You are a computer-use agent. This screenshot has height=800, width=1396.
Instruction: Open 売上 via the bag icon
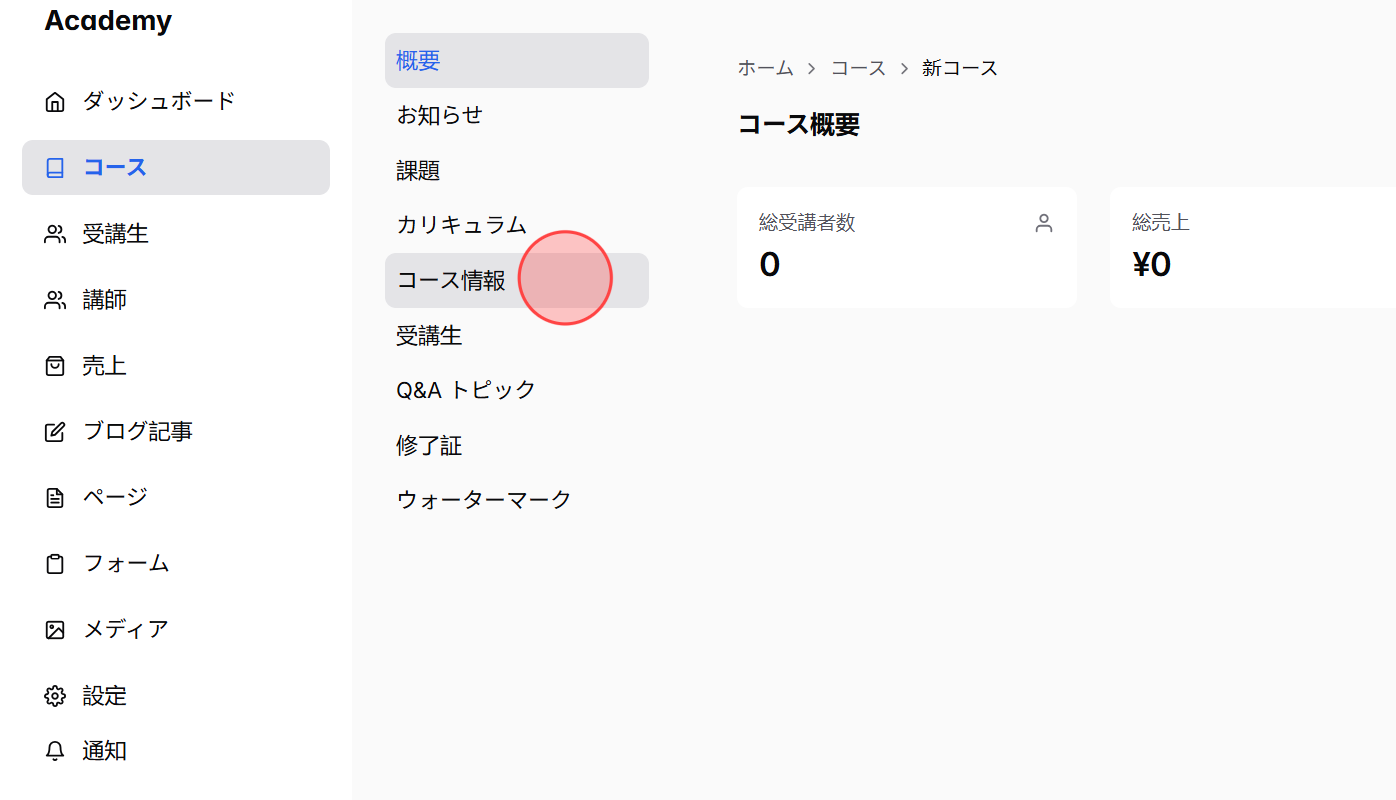click(55, 365)
